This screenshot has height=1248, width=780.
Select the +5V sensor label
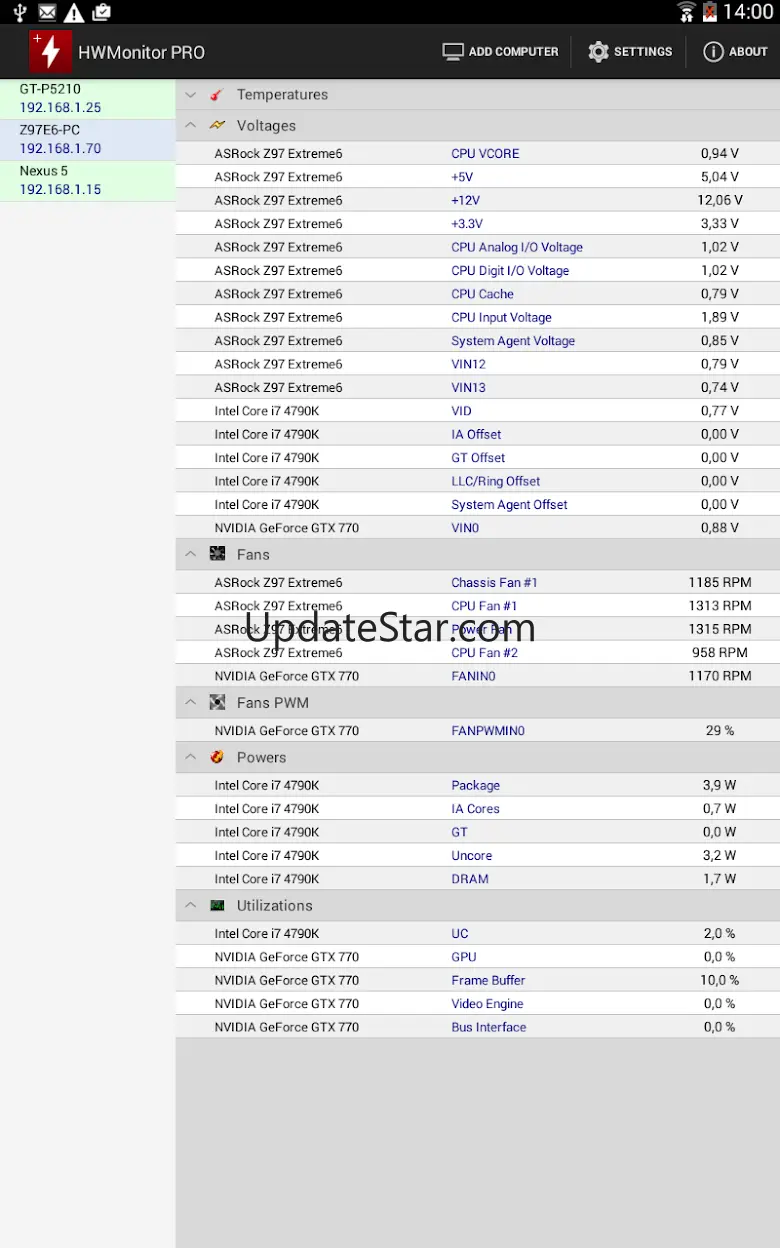click(x=462, y=177)
